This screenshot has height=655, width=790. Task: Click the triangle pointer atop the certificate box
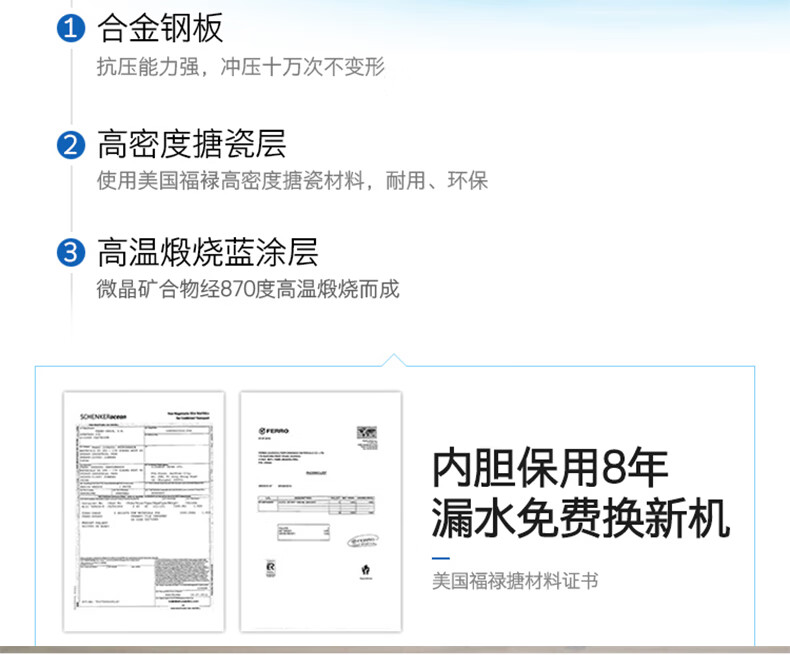point(395,360)
